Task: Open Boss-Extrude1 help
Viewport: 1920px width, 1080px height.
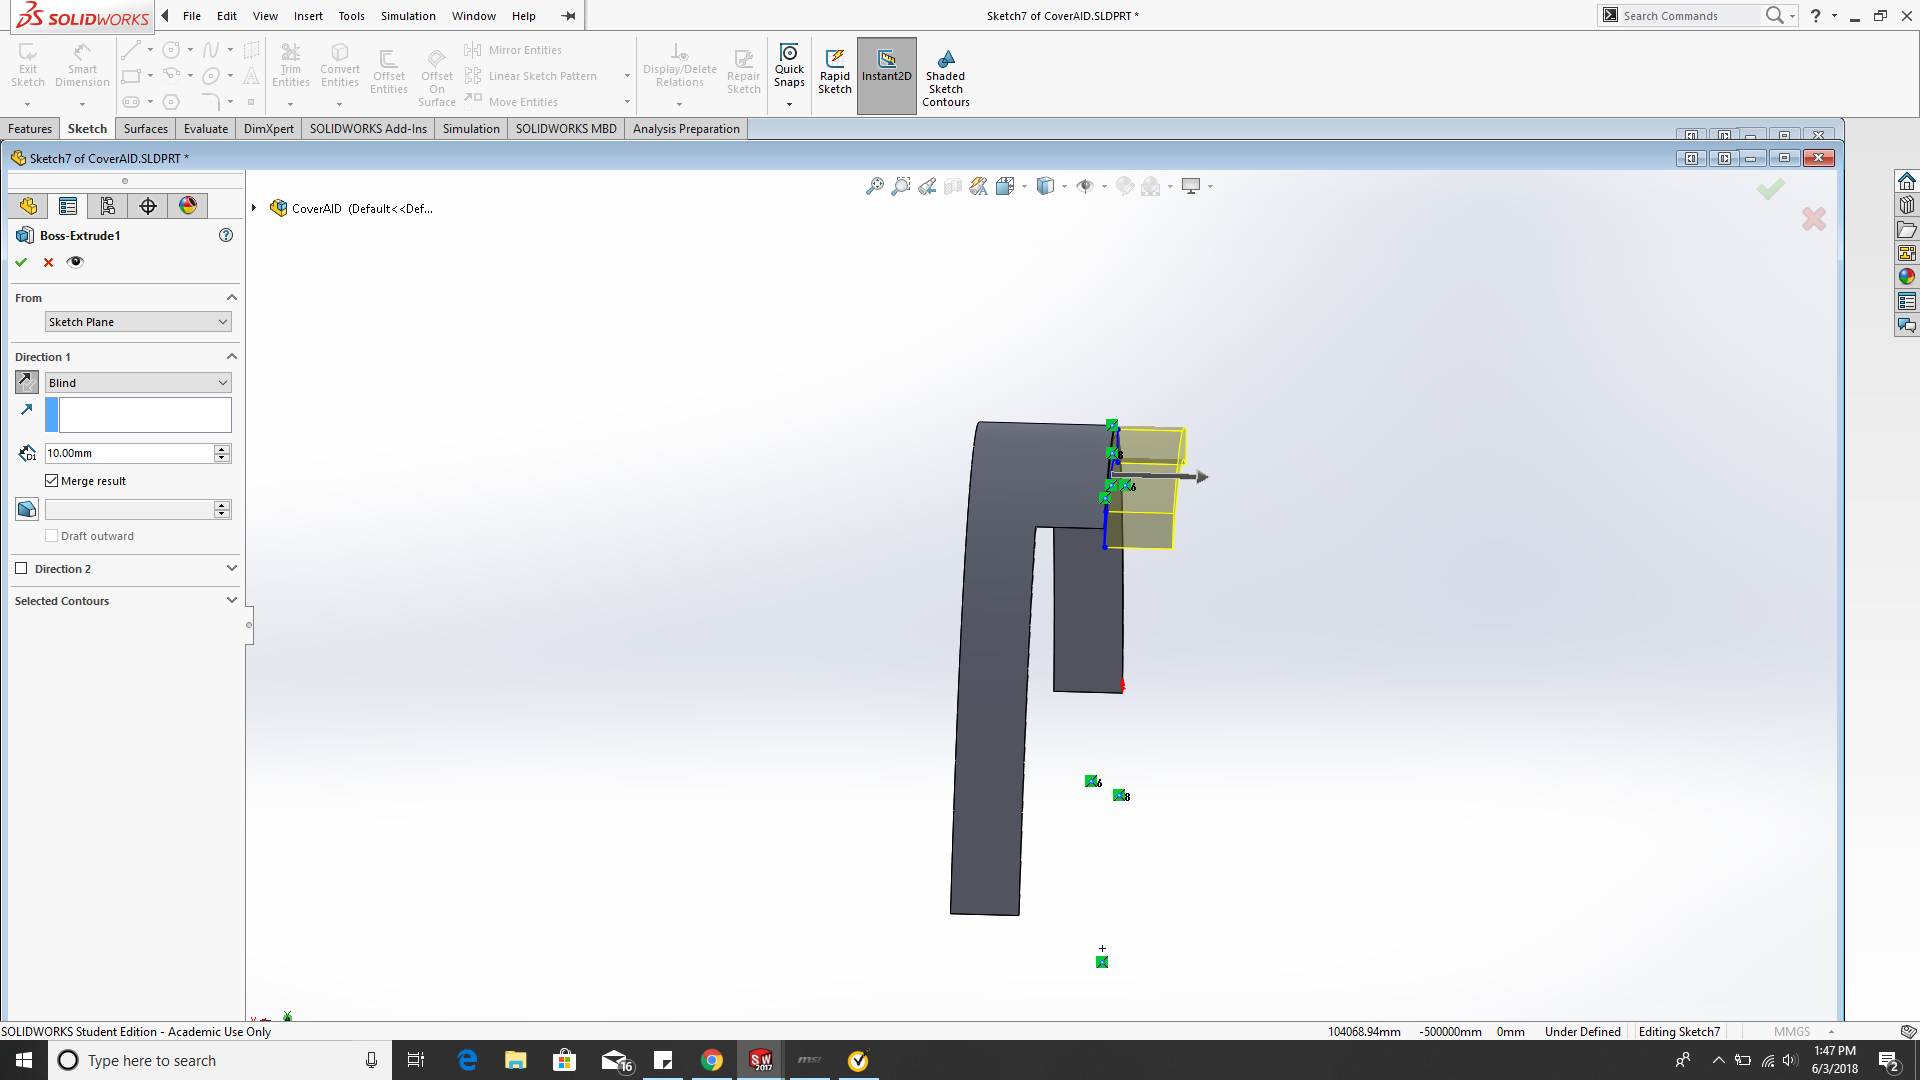Action: pos(226,235)
